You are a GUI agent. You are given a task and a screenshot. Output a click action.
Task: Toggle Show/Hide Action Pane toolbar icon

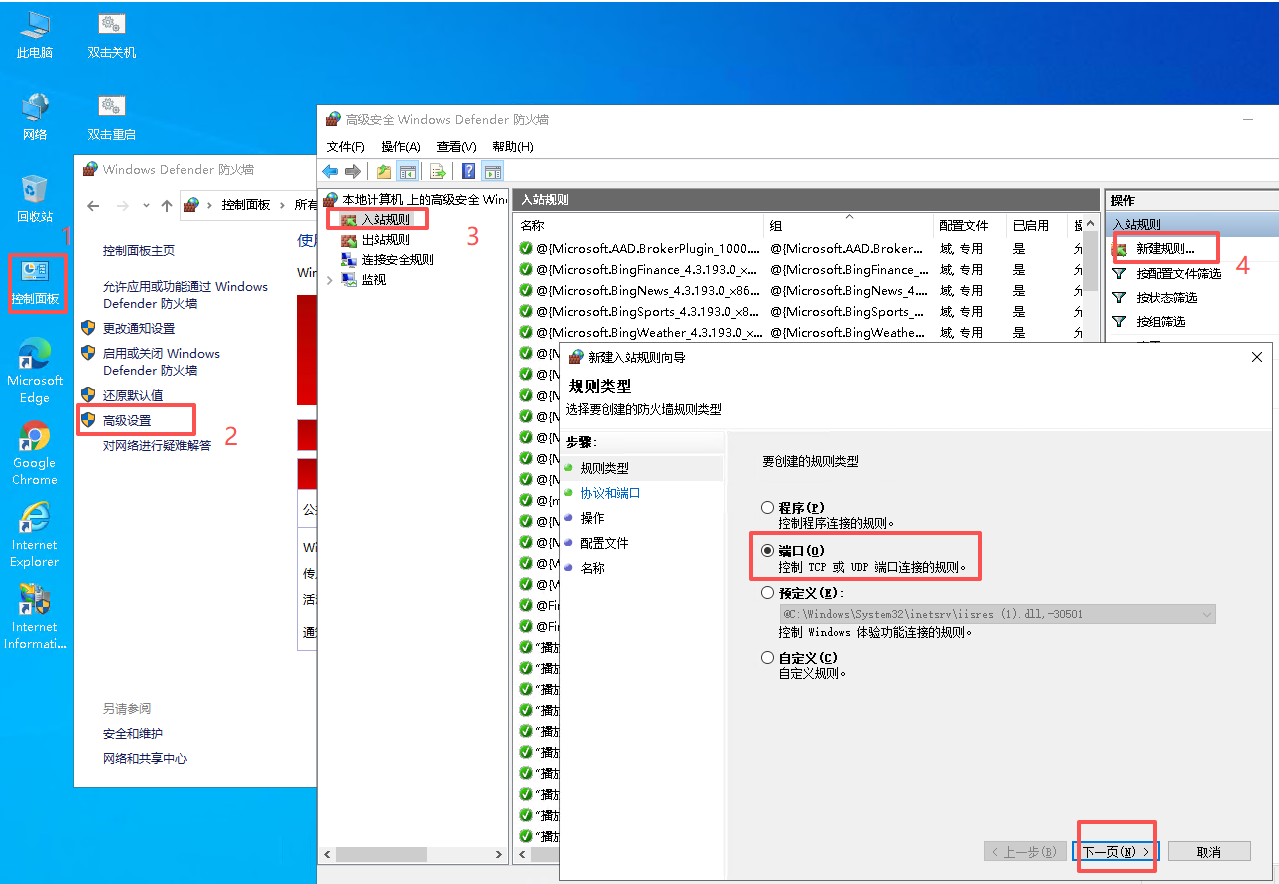492,171
